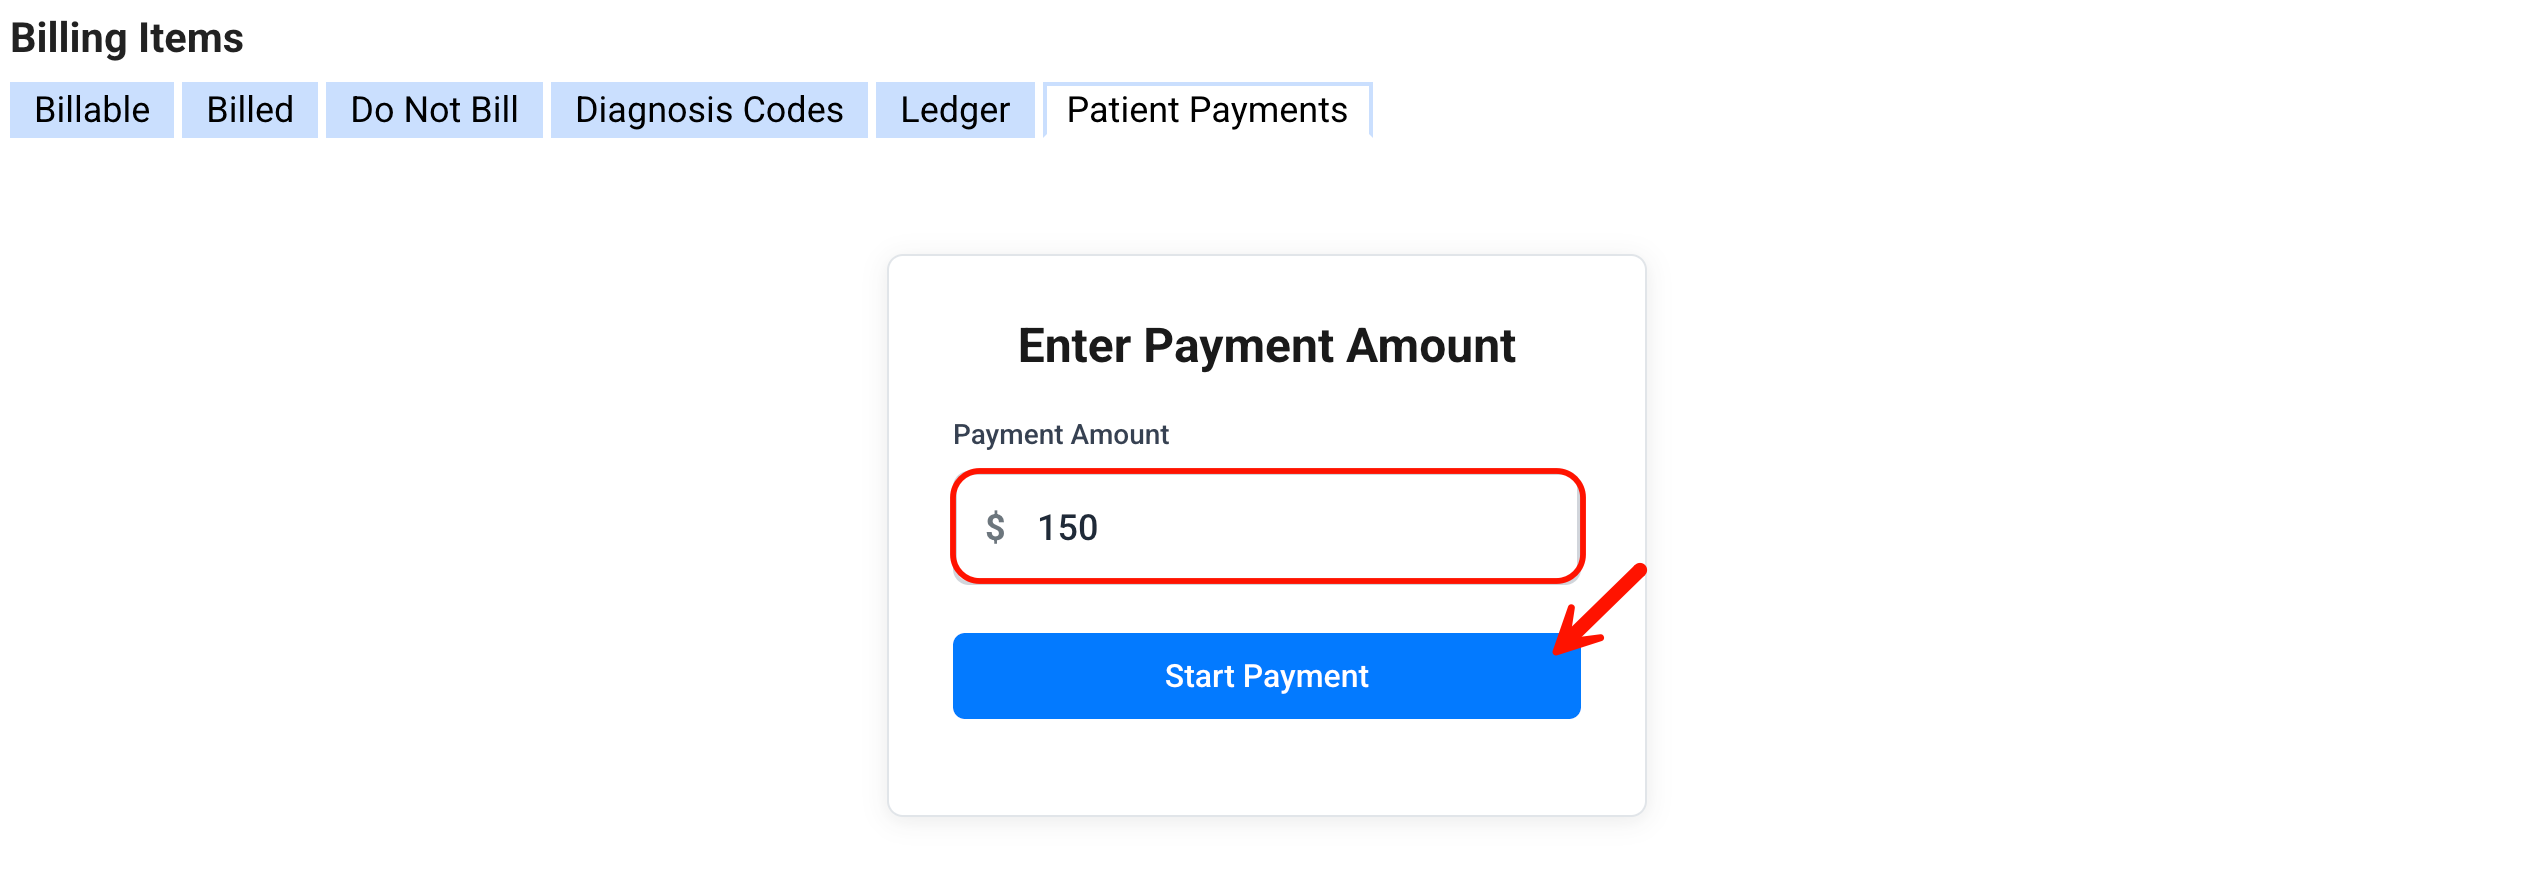Screen dimensions: 2528x892
Task: Click empty card space below Start Payment
Action: point(1266,766)
